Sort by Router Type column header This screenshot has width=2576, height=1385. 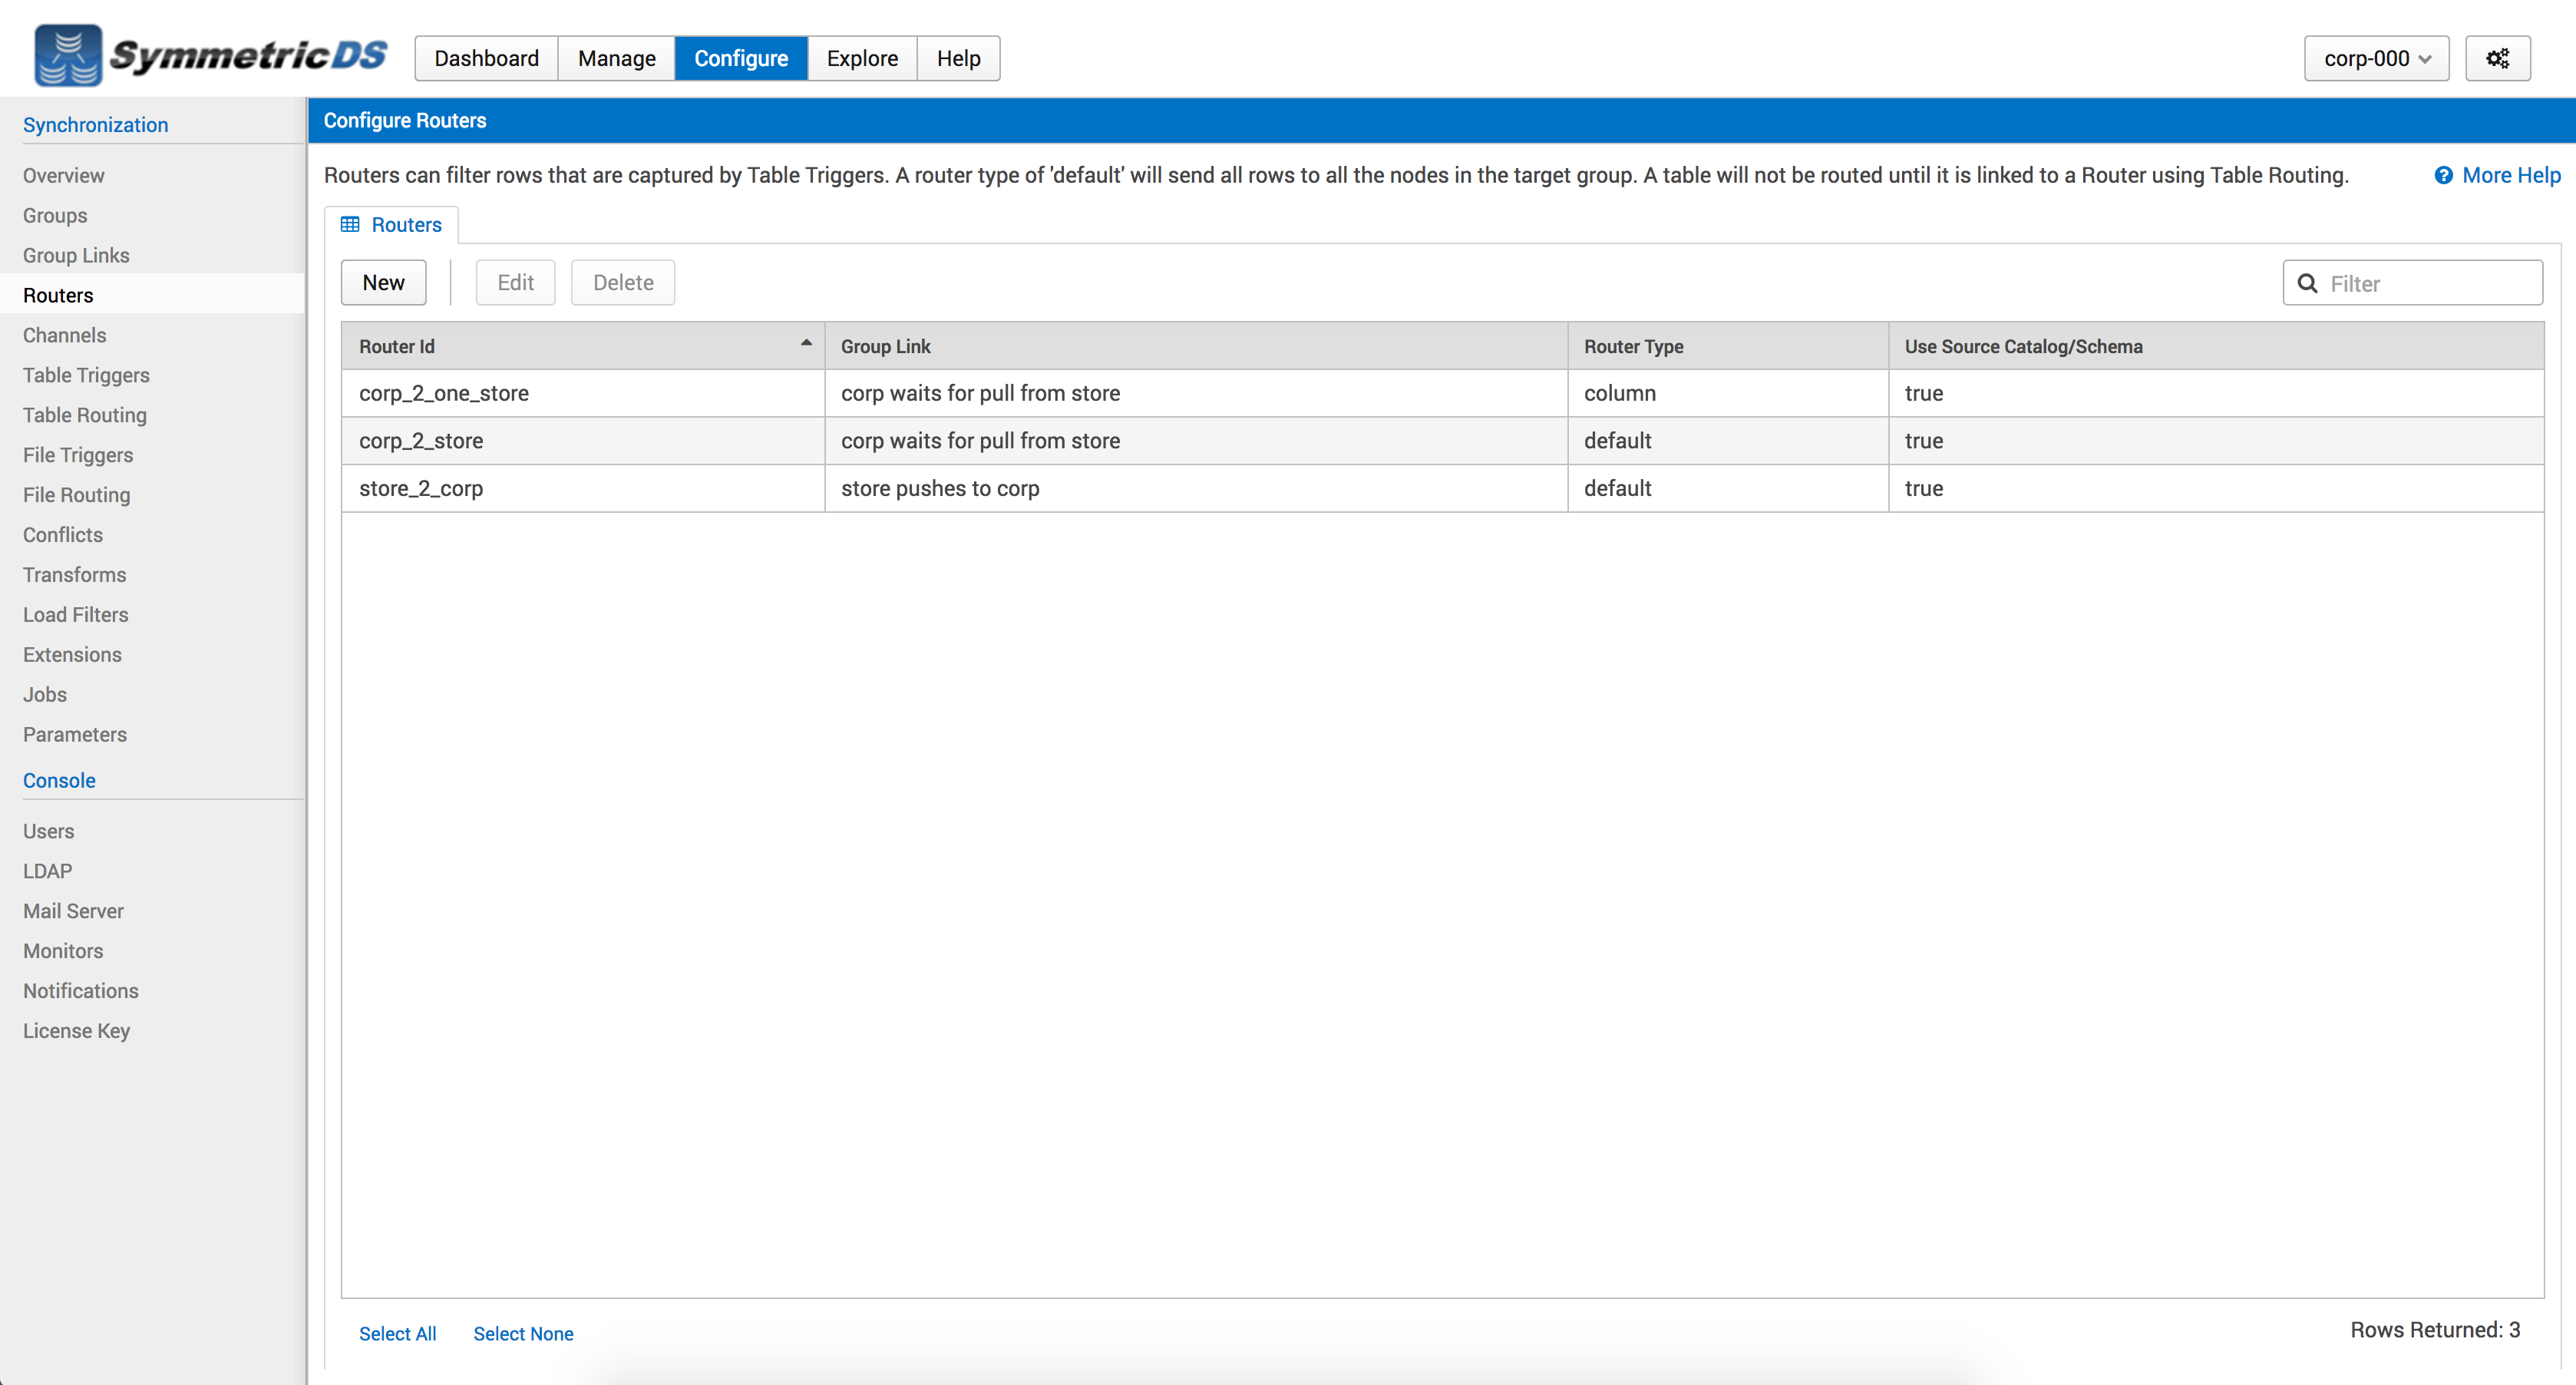click(x=1728, y=346)
